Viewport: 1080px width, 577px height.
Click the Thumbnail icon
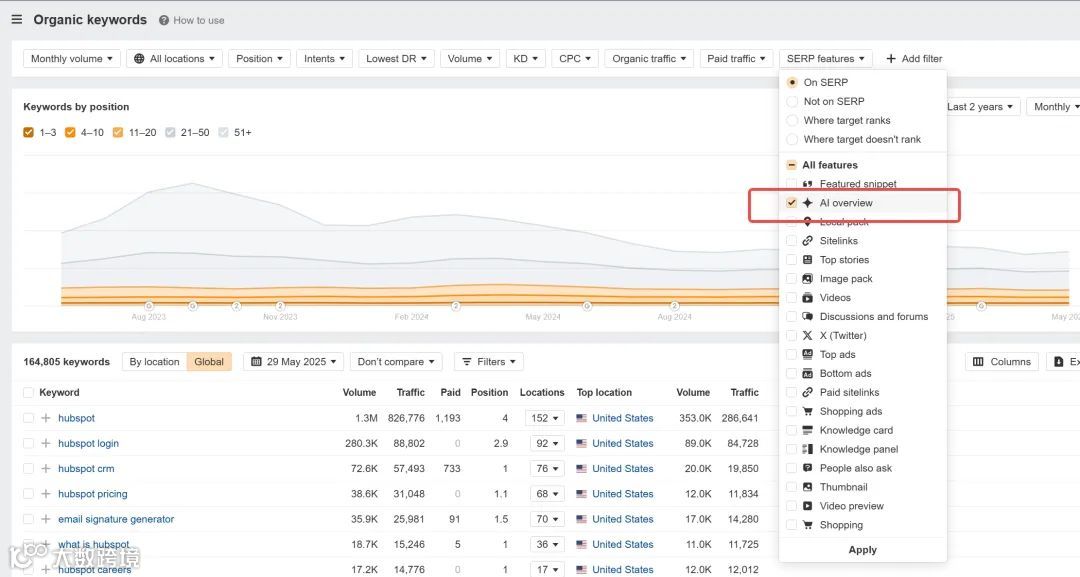tap(807, 487)
